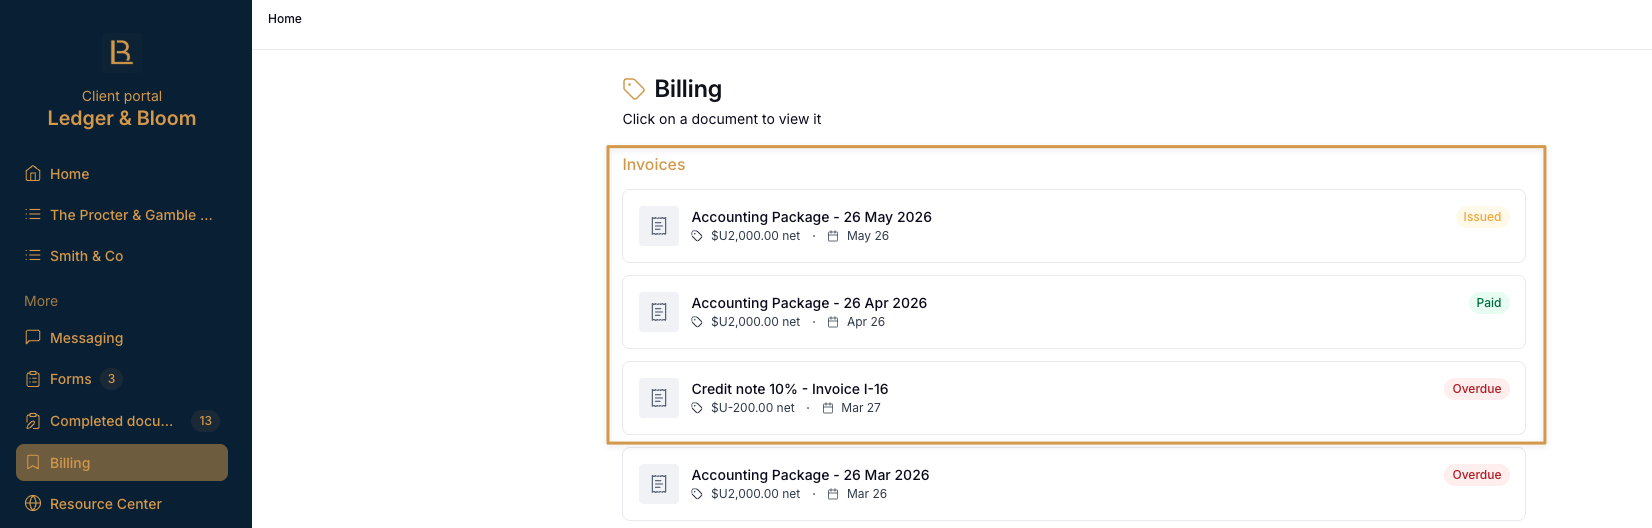Image resolution: width=1652 pixels, height=528 pixels.
Task: Click the Invoices section heading
Action: (x=654, y=165)
